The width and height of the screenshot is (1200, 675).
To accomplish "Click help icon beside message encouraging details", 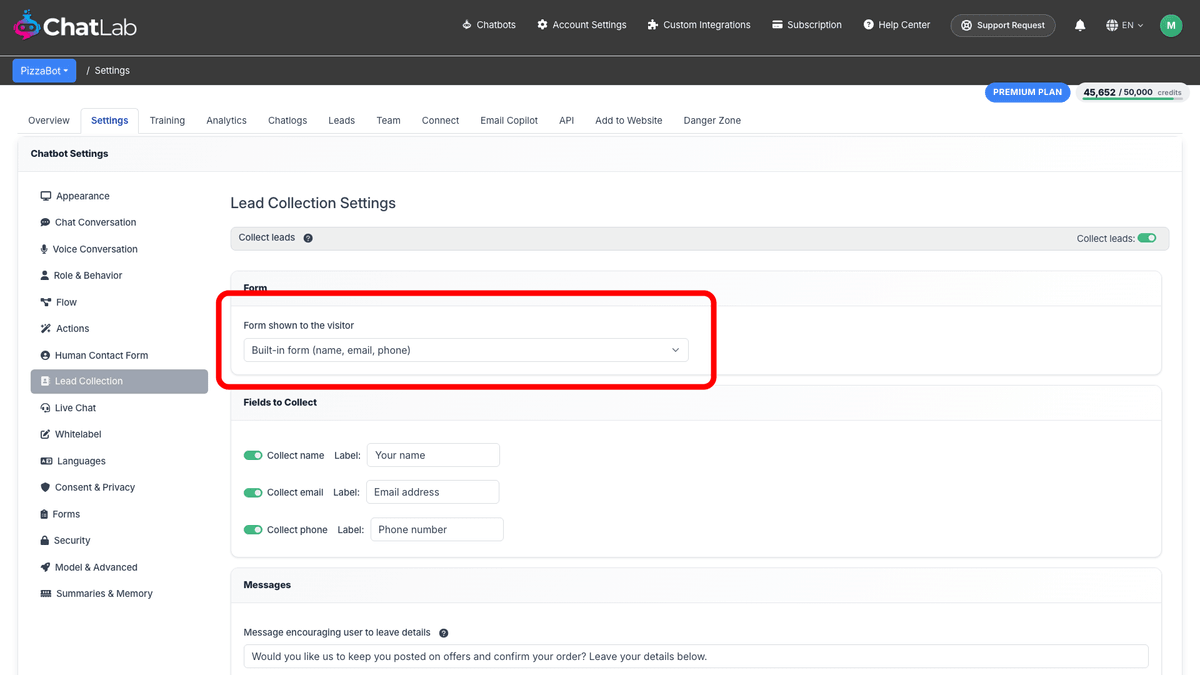I will click(443, 633).
